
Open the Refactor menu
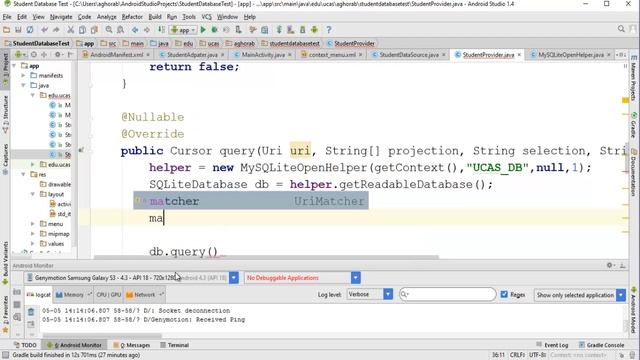[132, 17]
